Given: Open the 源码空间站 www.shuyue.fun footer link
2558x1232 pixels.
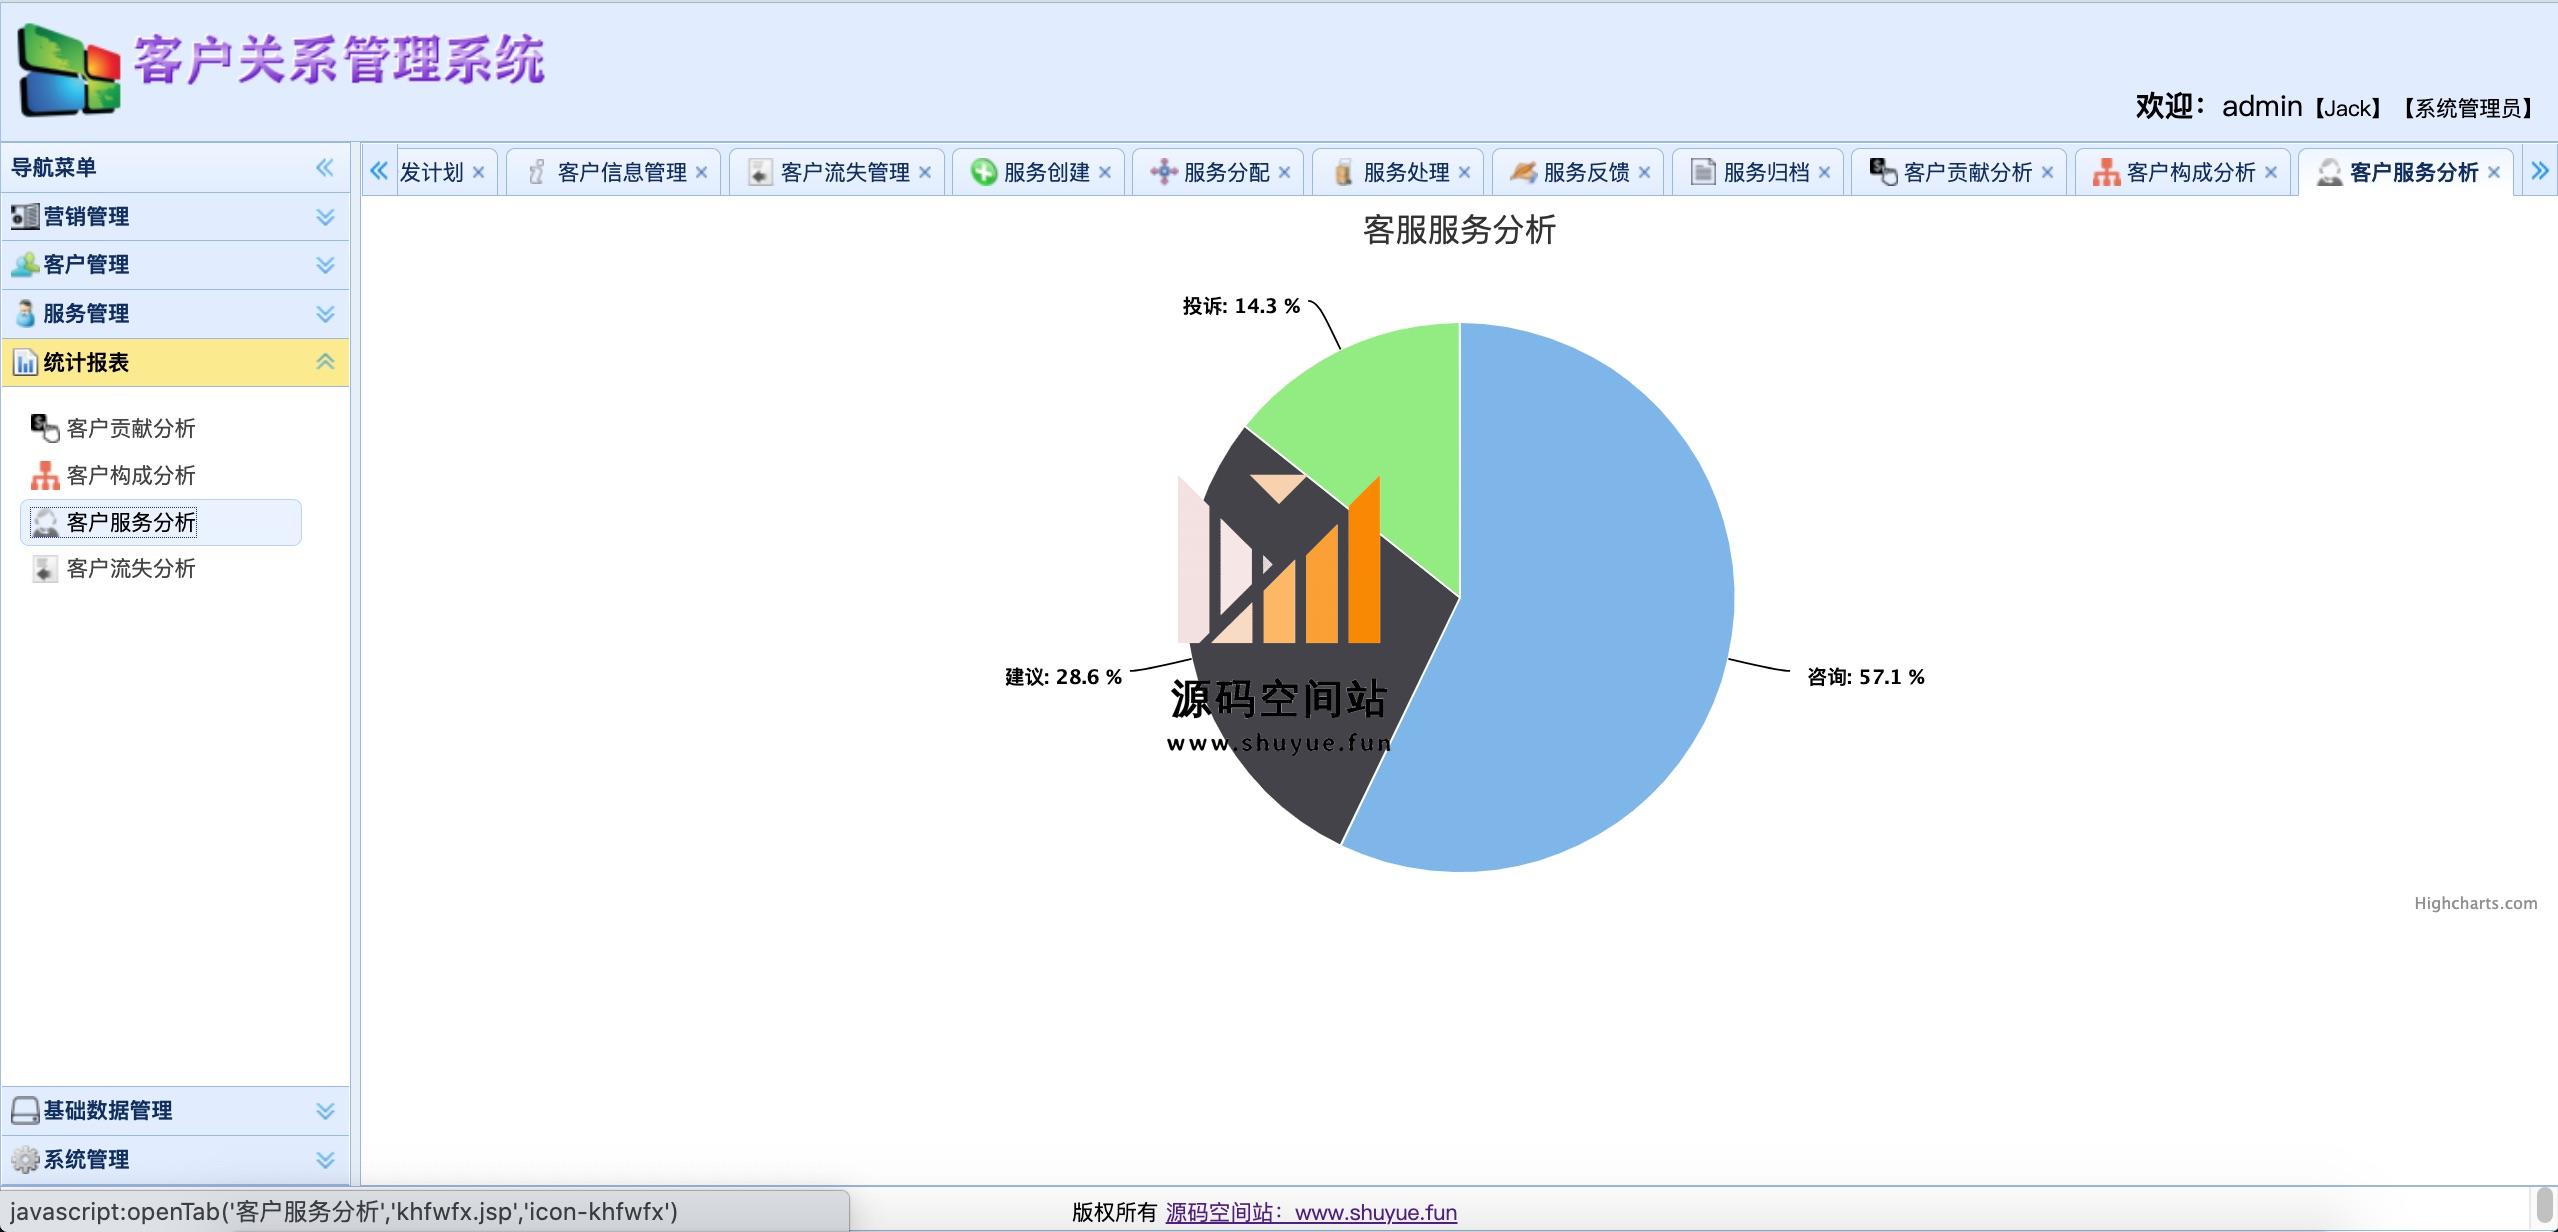Looking at the screenshot, I should 1311,1212.
